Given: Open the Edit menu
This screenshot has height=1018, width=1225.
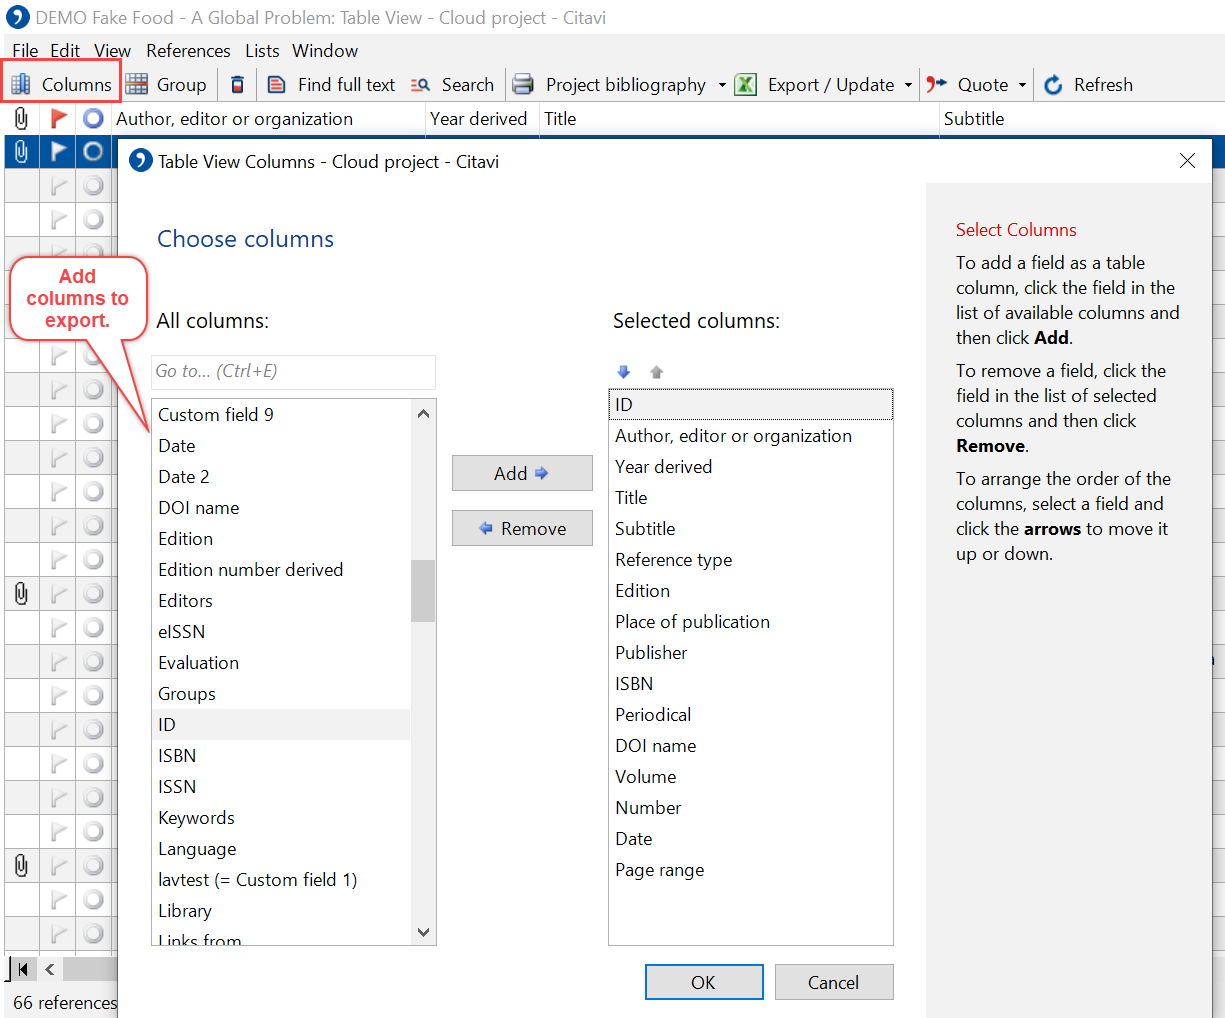Looking at the screenshot, I should click(65, 51).
